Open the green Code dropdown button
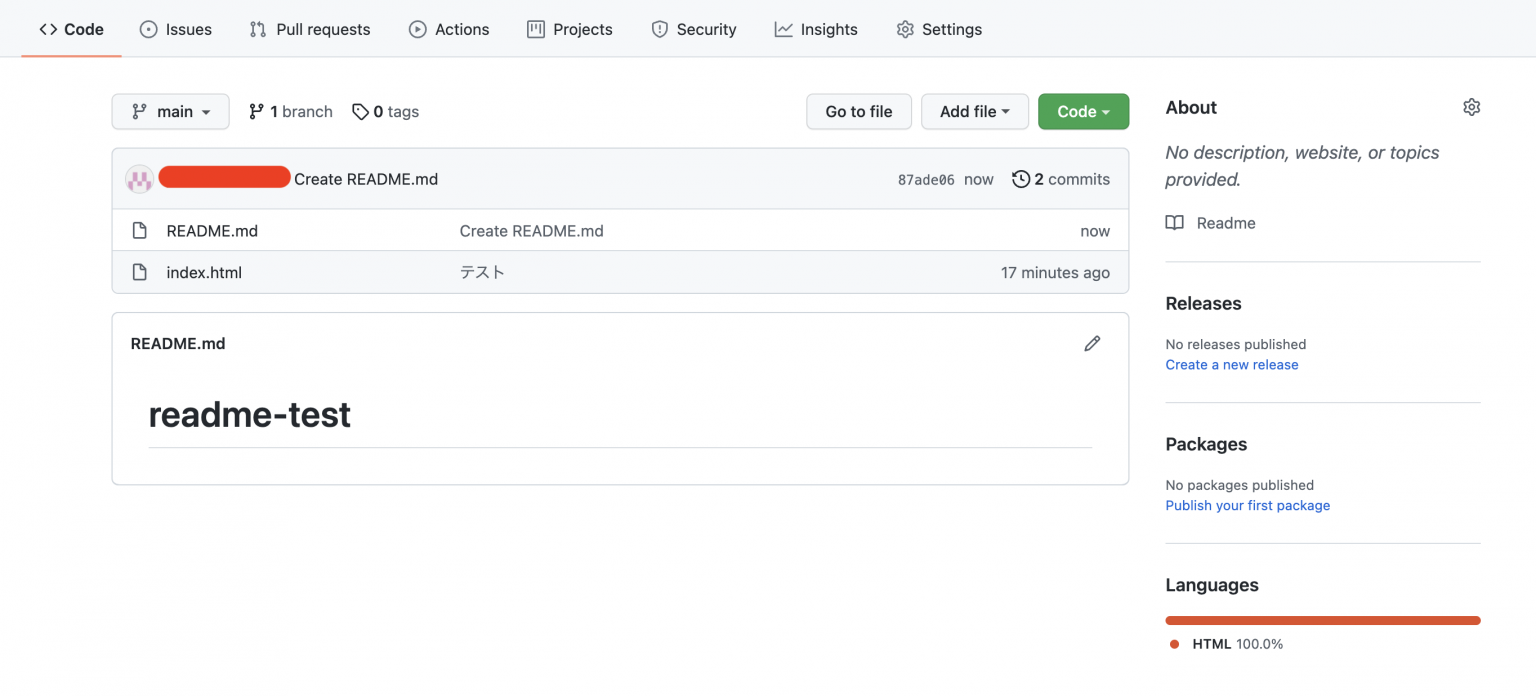Image resolution: width=1536 pixels, height=696 pixels. pos(1084,112)
